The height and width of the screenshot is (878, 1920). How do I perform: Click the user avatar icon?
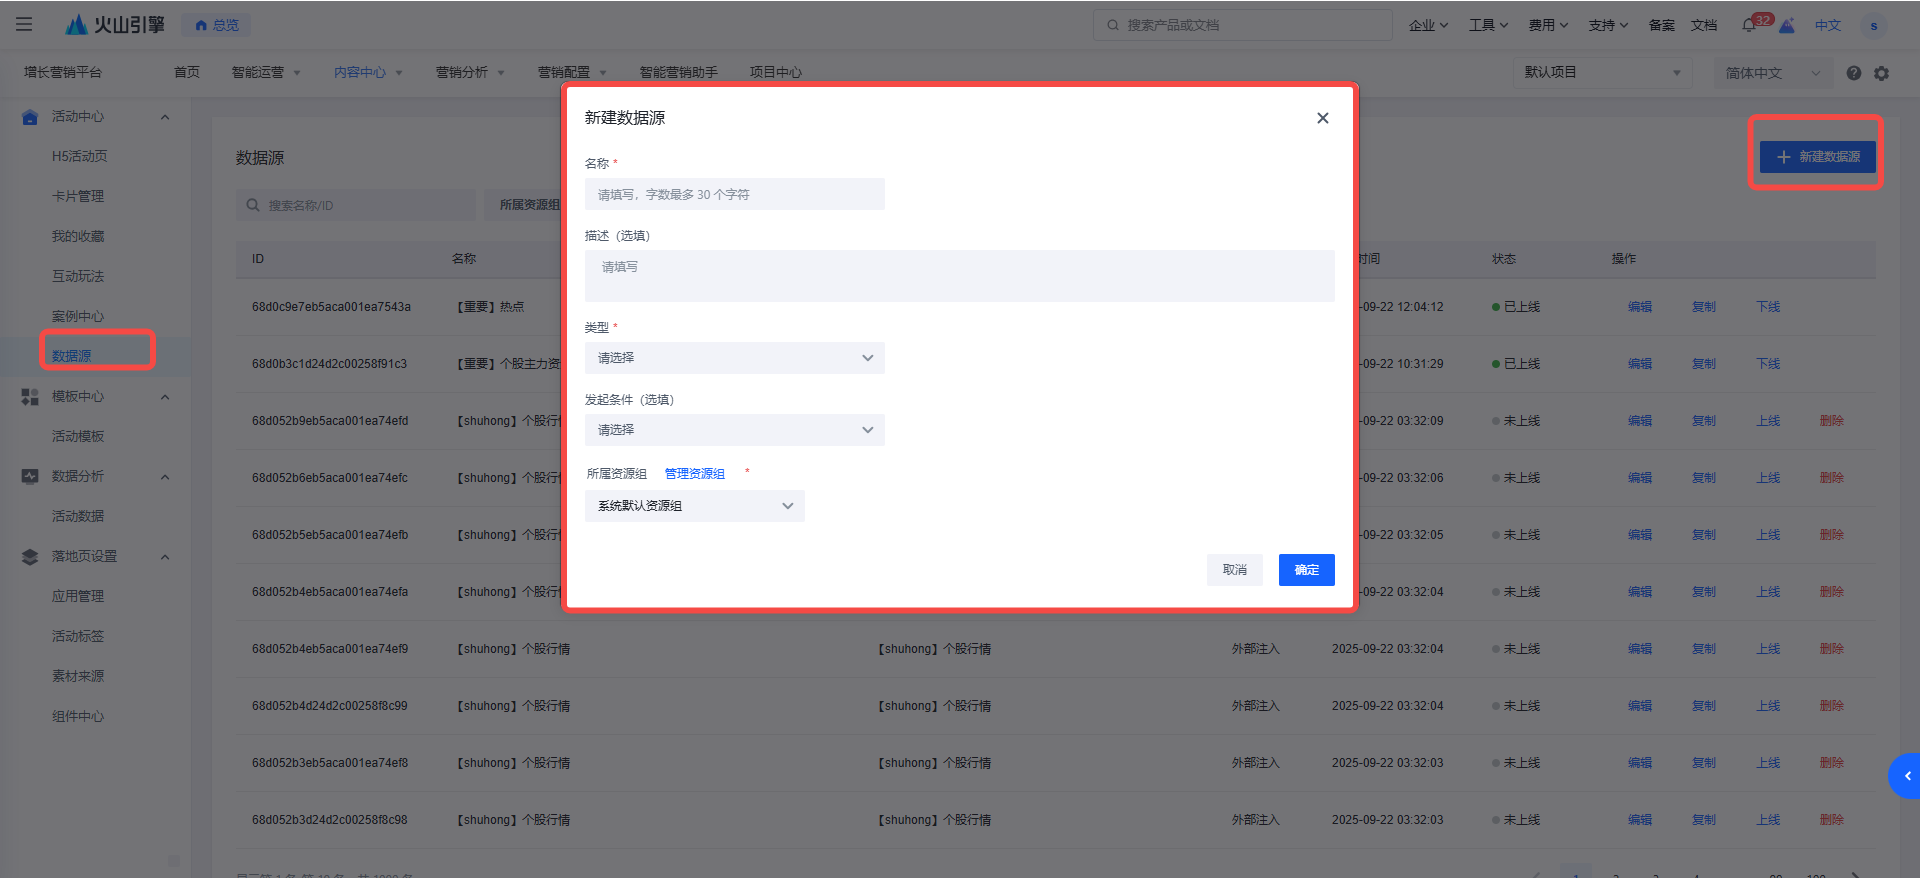(1873, 25)
